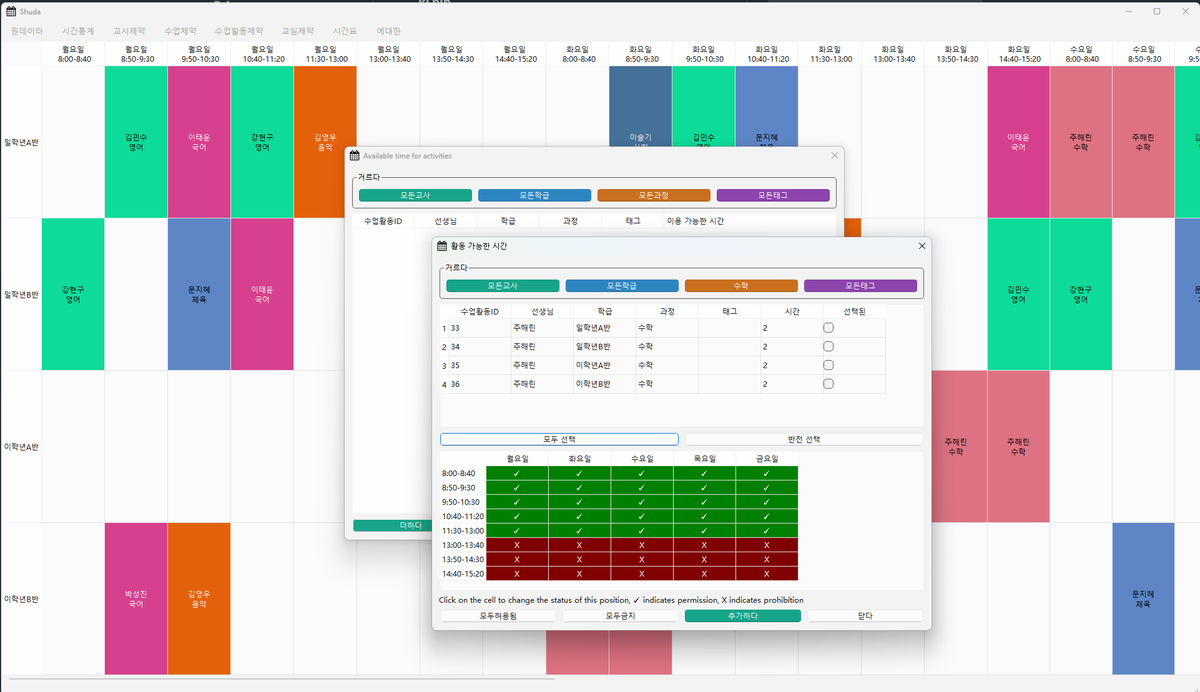The image size is (1200, 692).
Task: Close the 활동 가능한 시간 dialog with X
Action: pos(921,245)
